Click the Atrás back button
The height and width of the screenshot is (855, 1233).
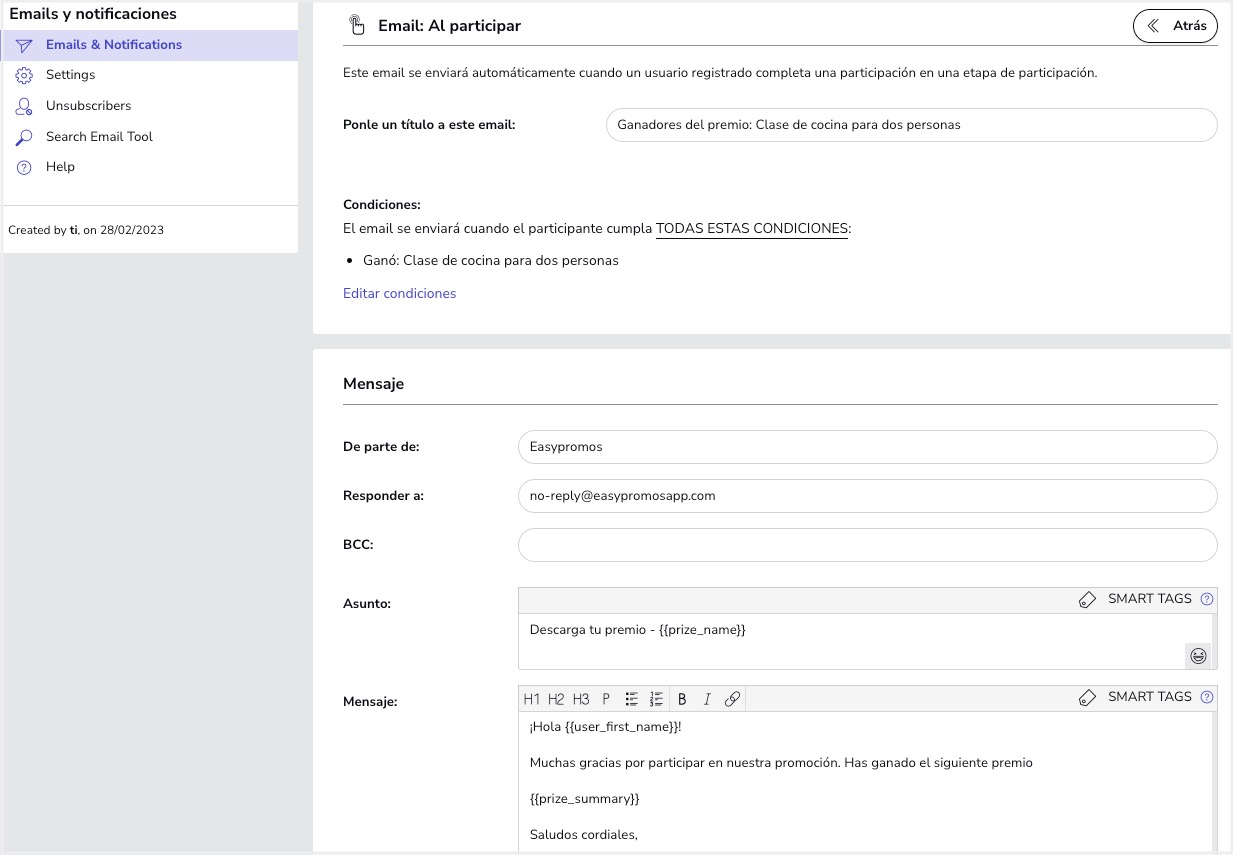pos(1175,26)
